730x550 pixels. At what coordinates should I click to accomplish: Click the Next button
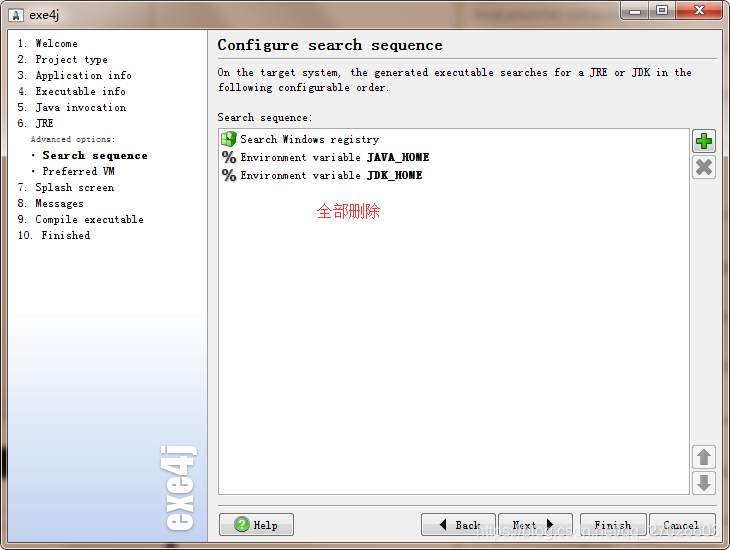535,524
